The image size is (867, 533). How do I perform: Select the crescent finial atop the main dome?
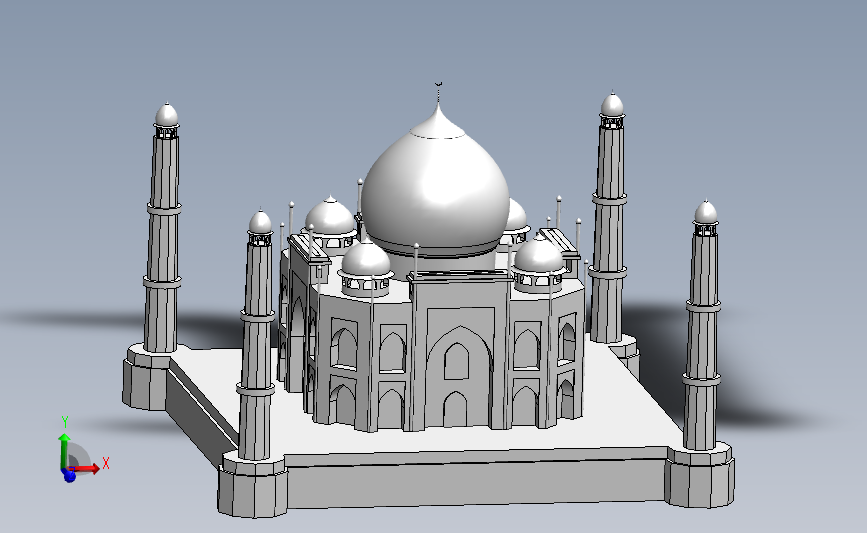pyautogui.click(x=439, y=84)
